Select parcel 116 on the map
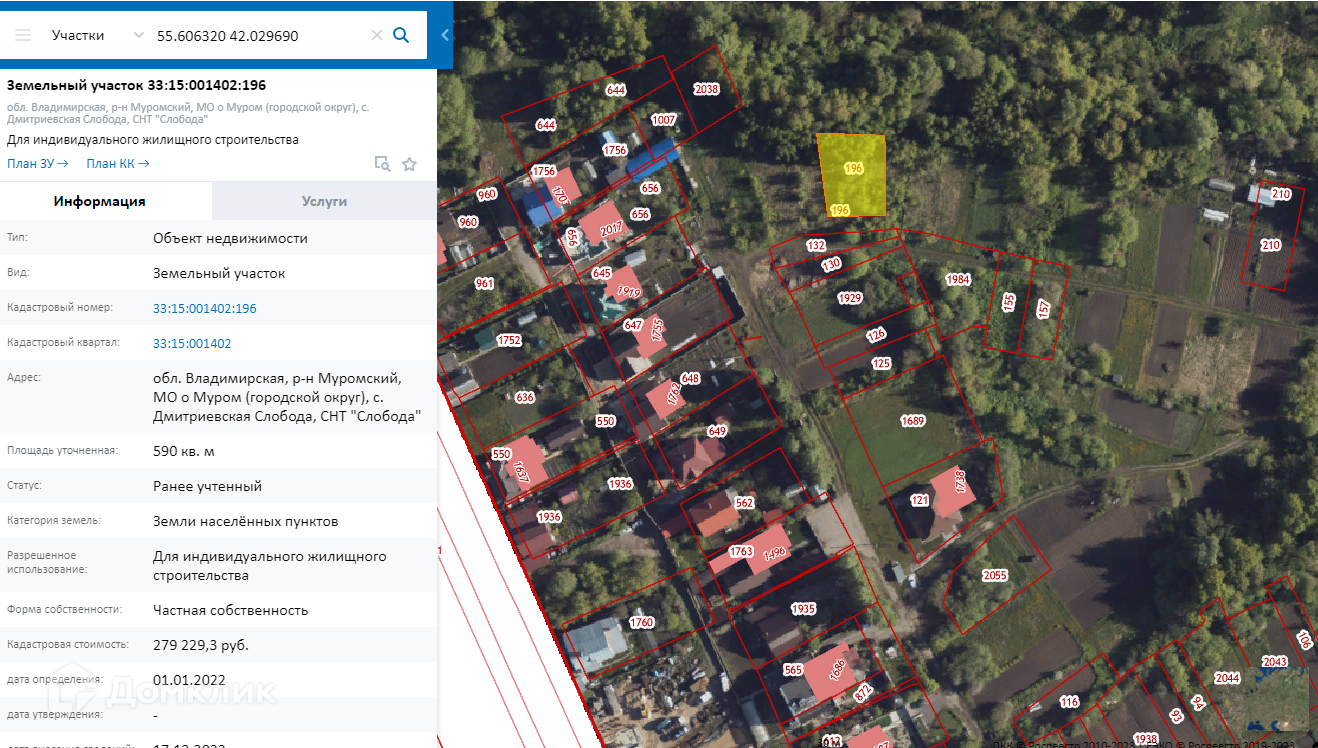Screen dimensions: 1318x748 tap(1069, 702)
